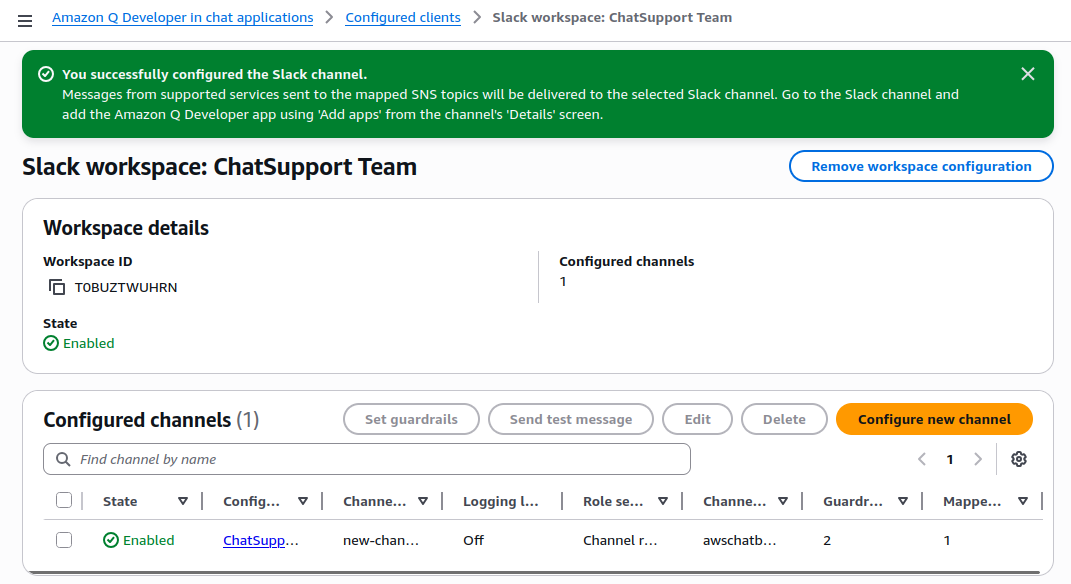Go to previous page of channels
Viewport: 1071px width, 584px height.
point(922,459)
